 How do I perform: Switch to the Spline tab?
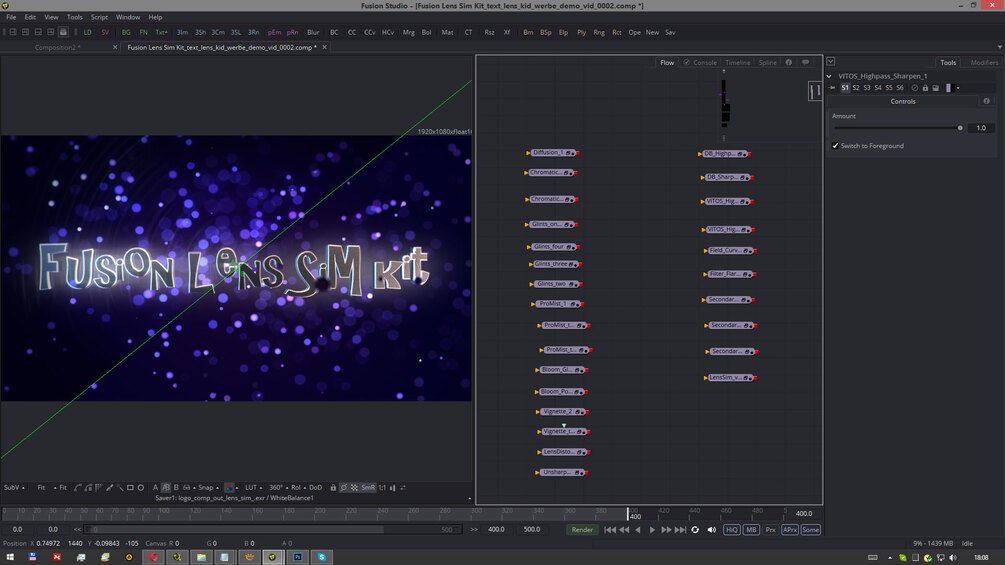coord(767,63)
